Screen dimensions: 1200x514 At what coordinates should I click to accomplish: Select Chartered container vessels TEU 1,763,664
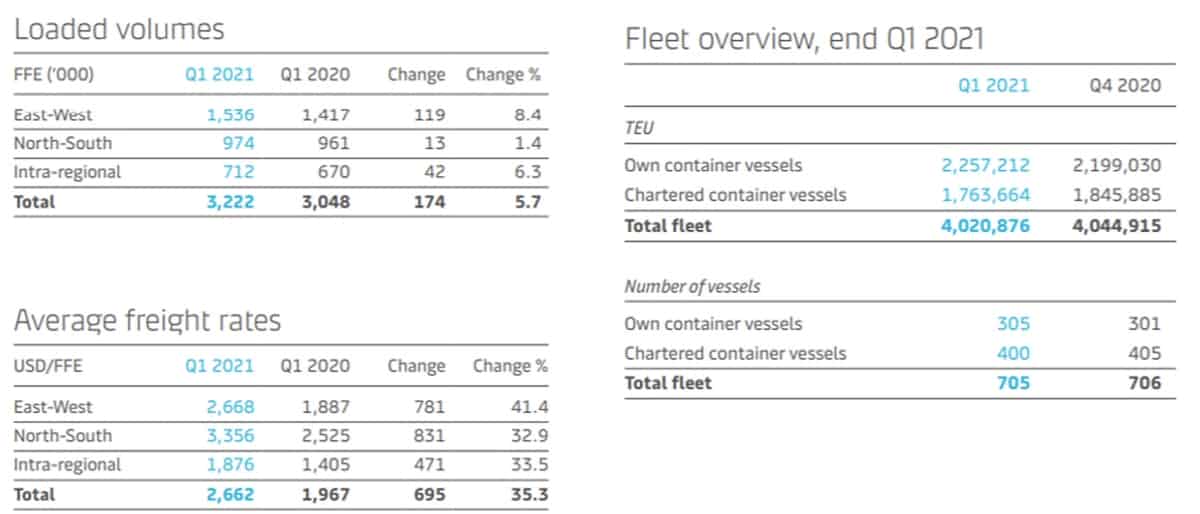[x=985, y=194]
